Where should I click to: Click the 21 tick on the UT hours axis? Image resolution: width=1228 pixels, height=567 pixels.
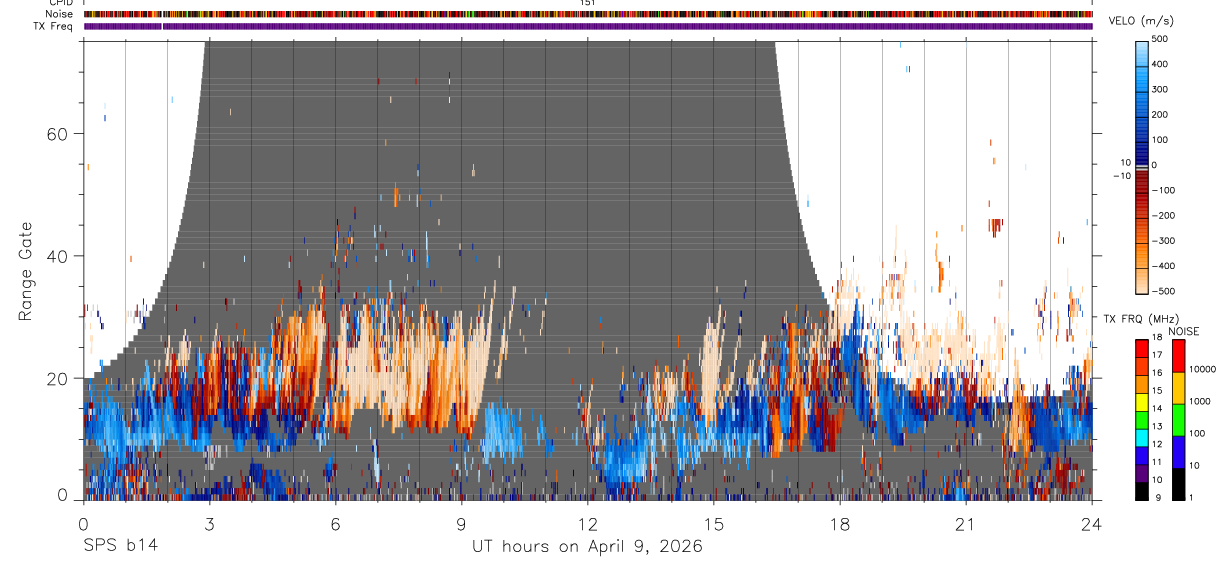[966, 523]
